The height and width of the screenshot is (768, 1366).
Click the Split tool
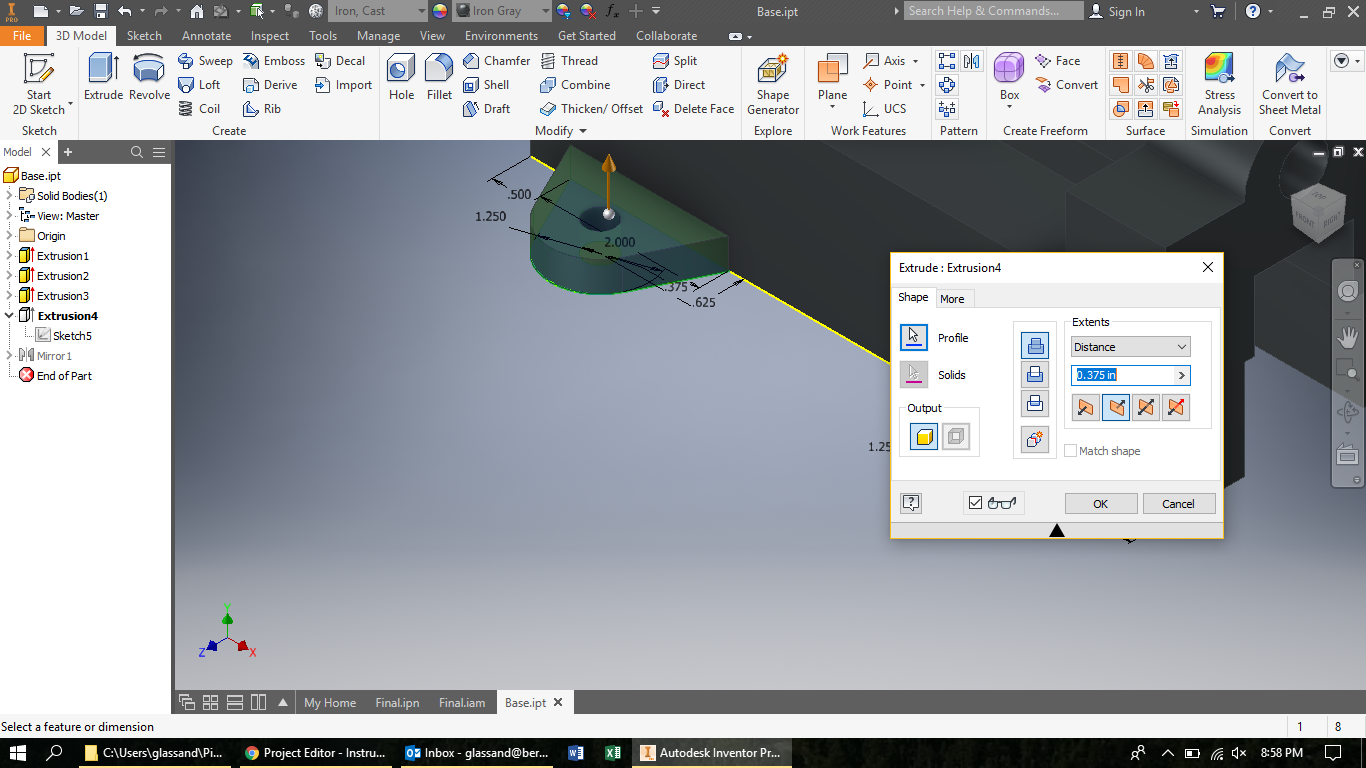click(675, 61)
